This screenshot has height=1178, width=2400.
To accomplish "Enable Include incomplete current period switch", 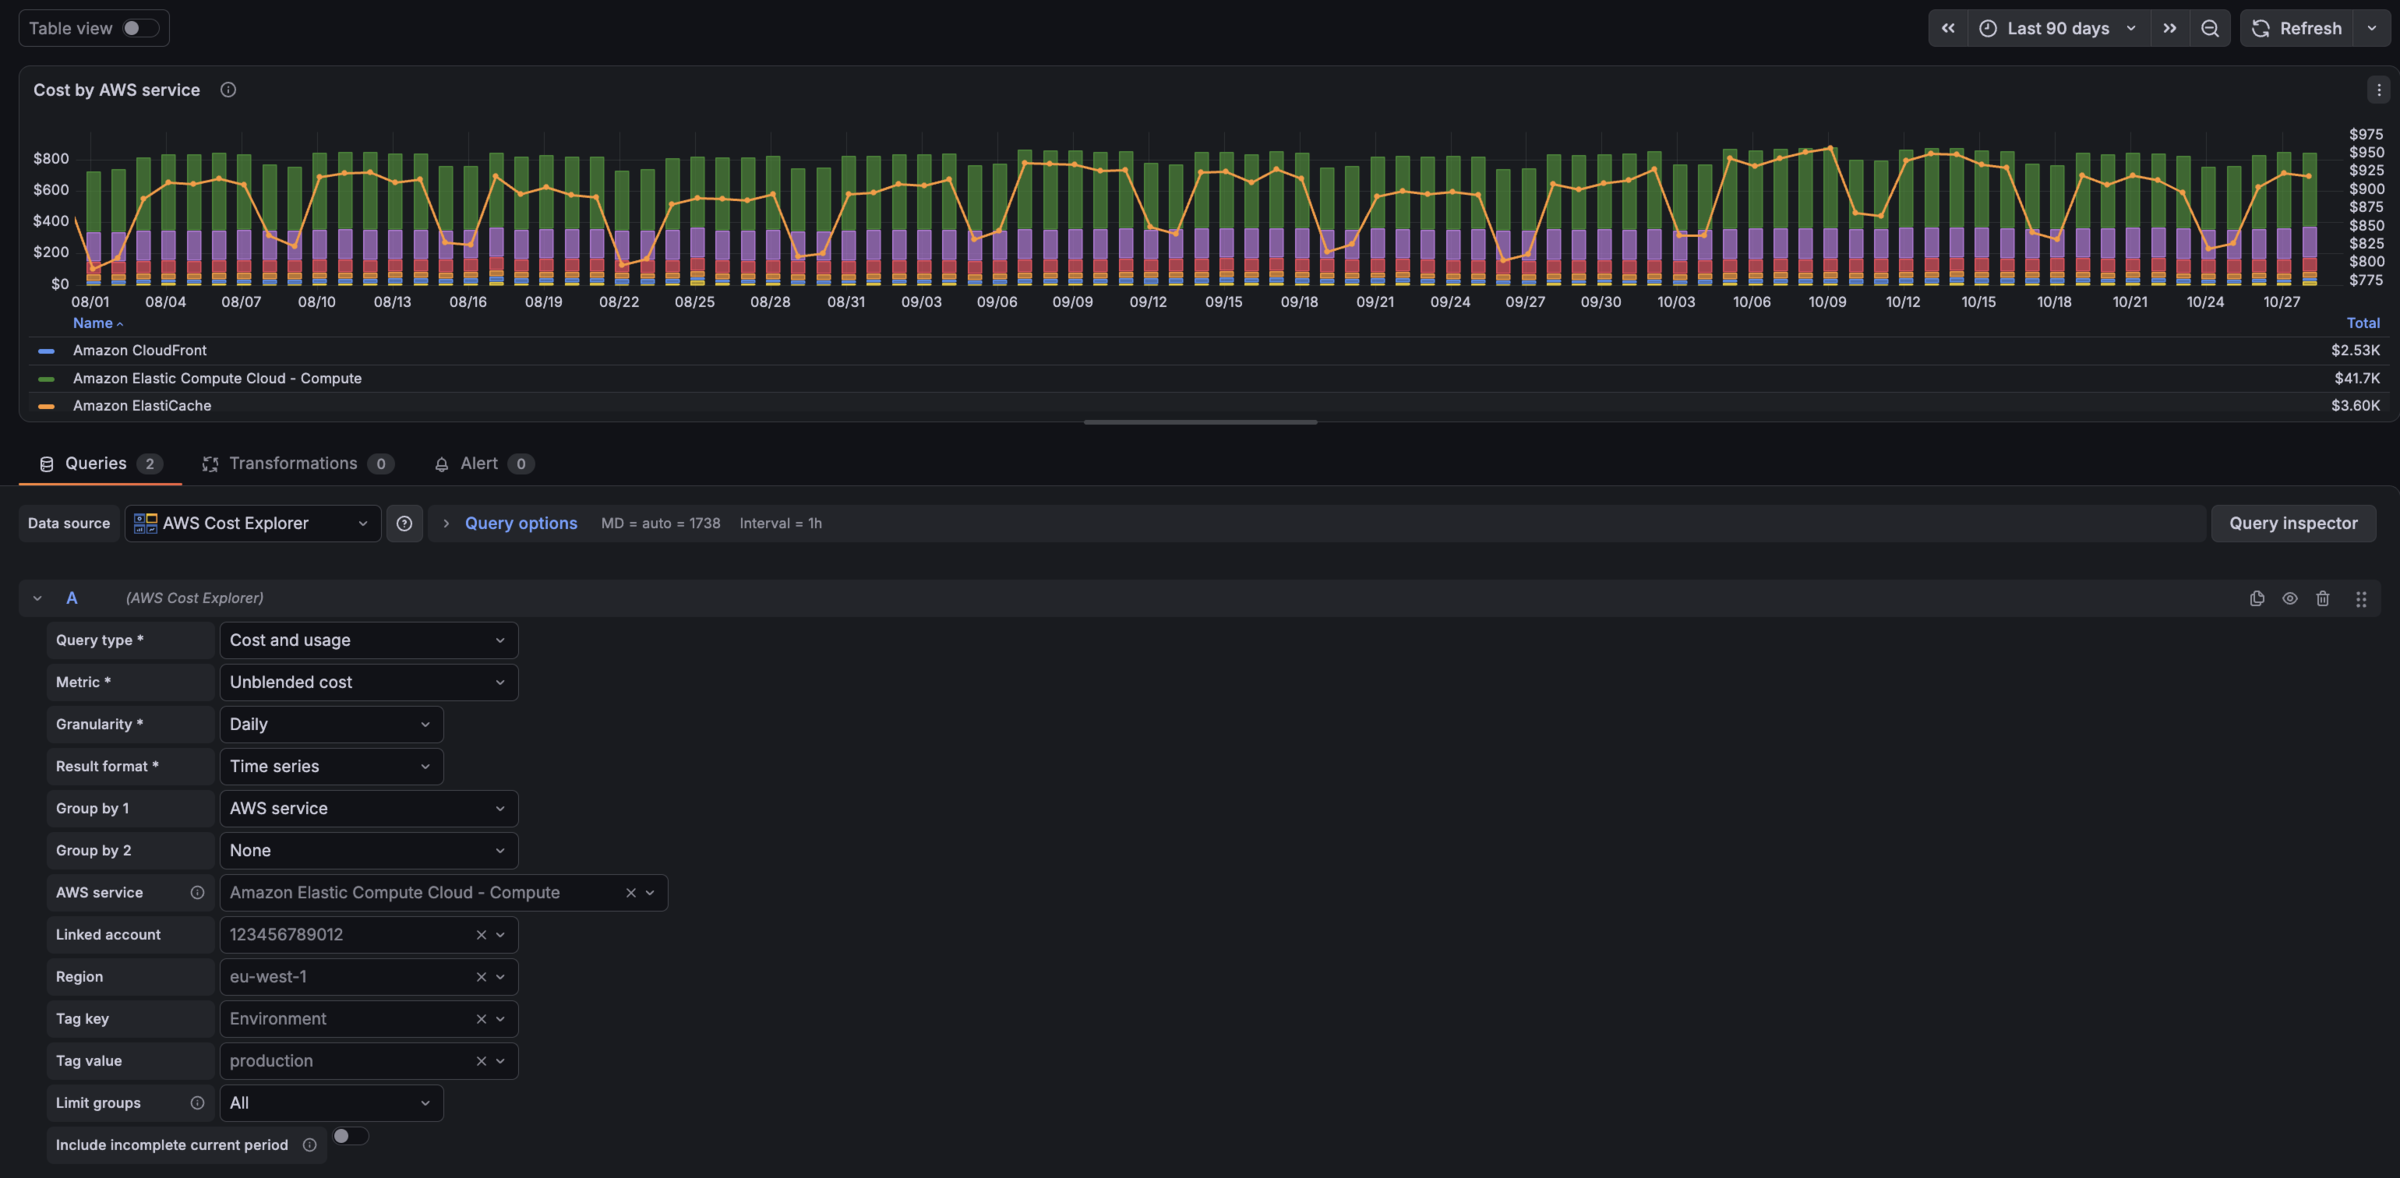I will (350, 1136).
